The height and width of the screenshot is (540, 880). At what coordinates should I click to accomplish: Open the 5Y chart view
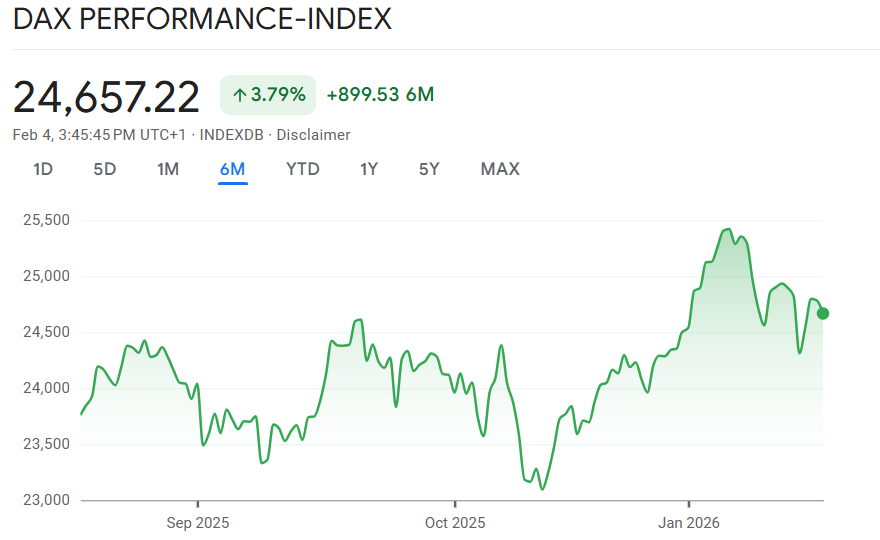[x=429, y=169]
